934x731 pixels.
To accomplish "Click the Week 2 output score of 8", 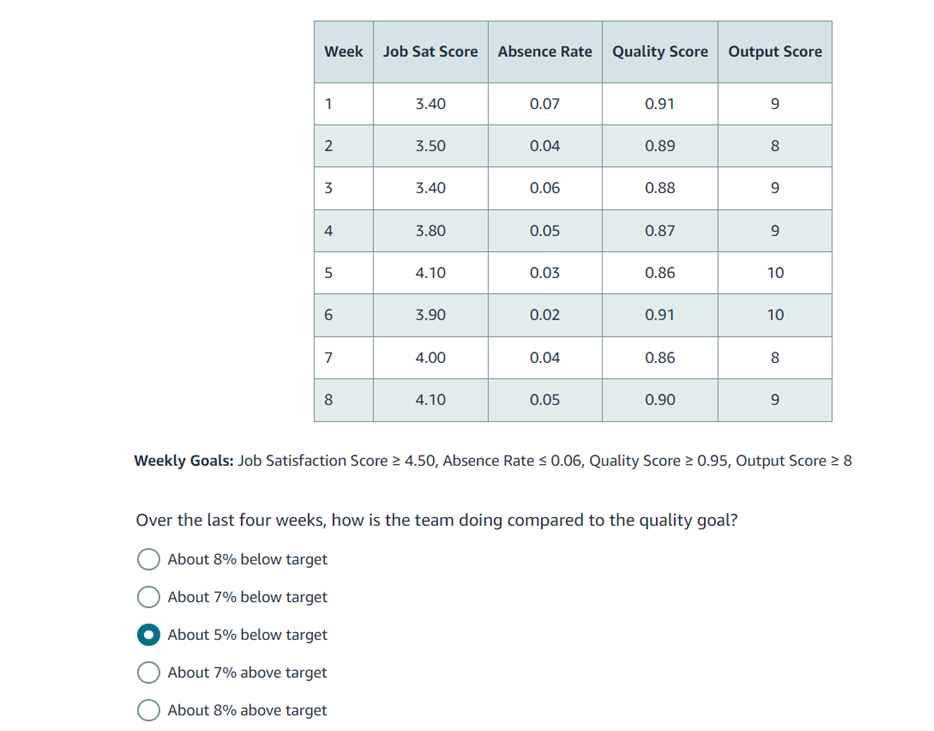I will [x=775, y=145].
